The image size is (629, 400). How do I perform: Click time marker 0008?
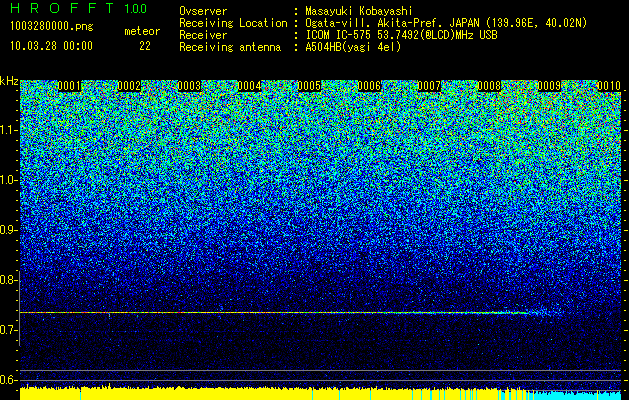pos(489,86)
